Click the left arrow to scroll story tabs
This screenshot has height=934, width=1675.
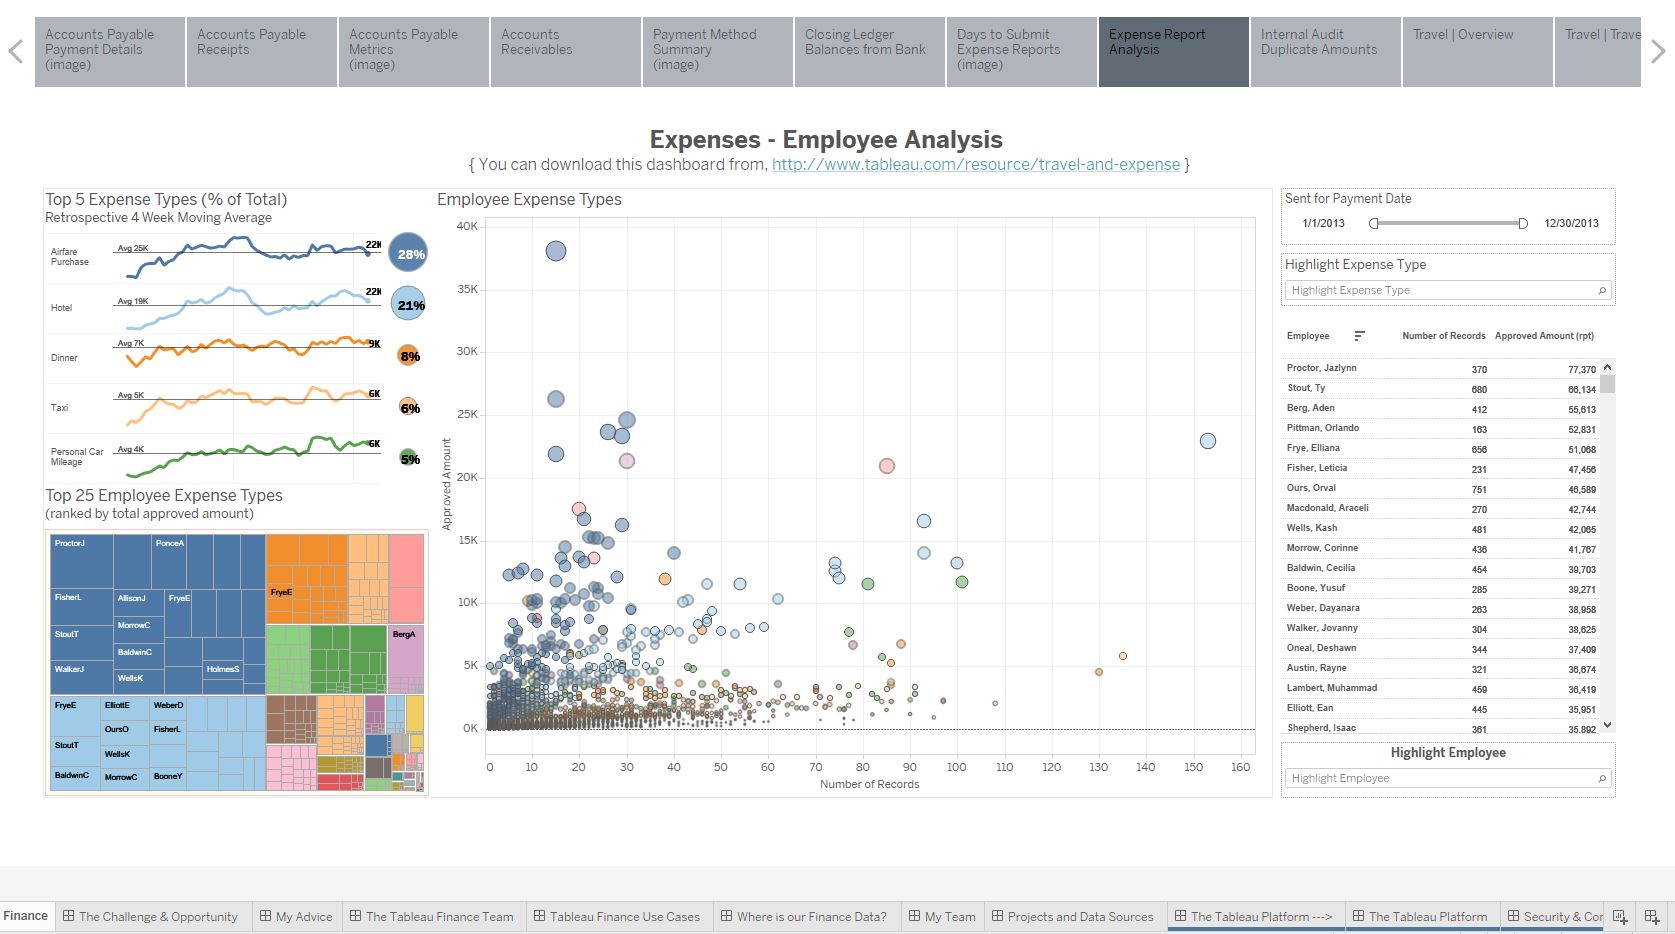point(15,51)
